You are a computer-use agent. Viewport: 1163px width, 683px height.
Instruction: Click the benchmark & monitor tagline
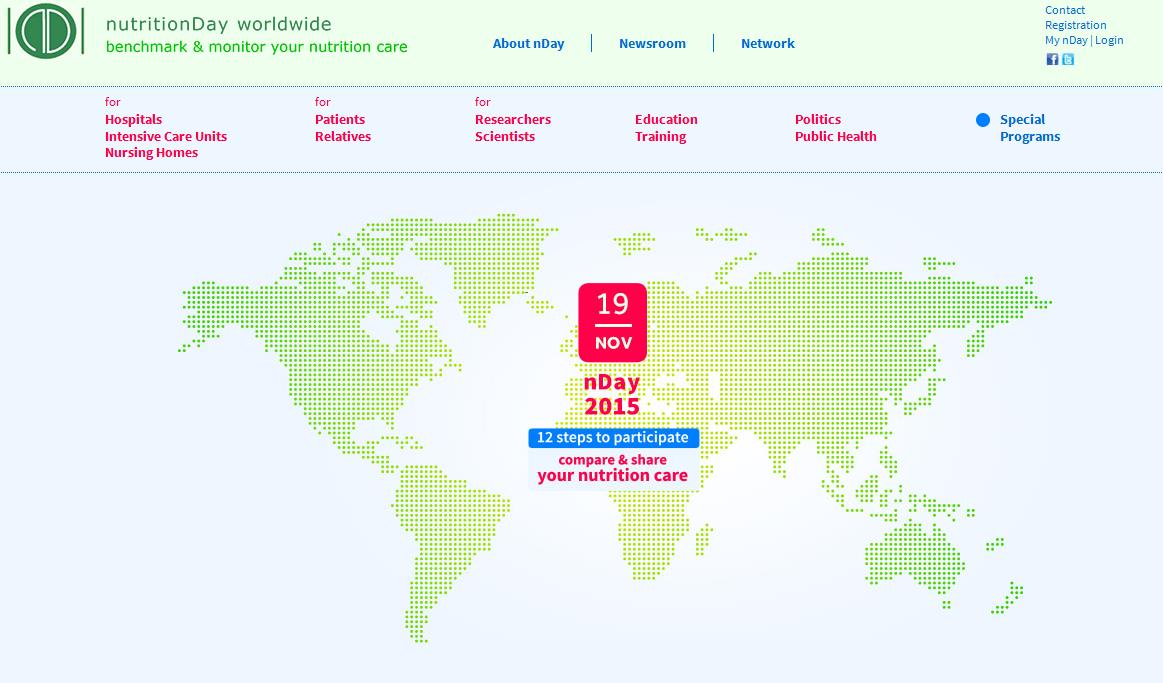(x=257, y=47)
